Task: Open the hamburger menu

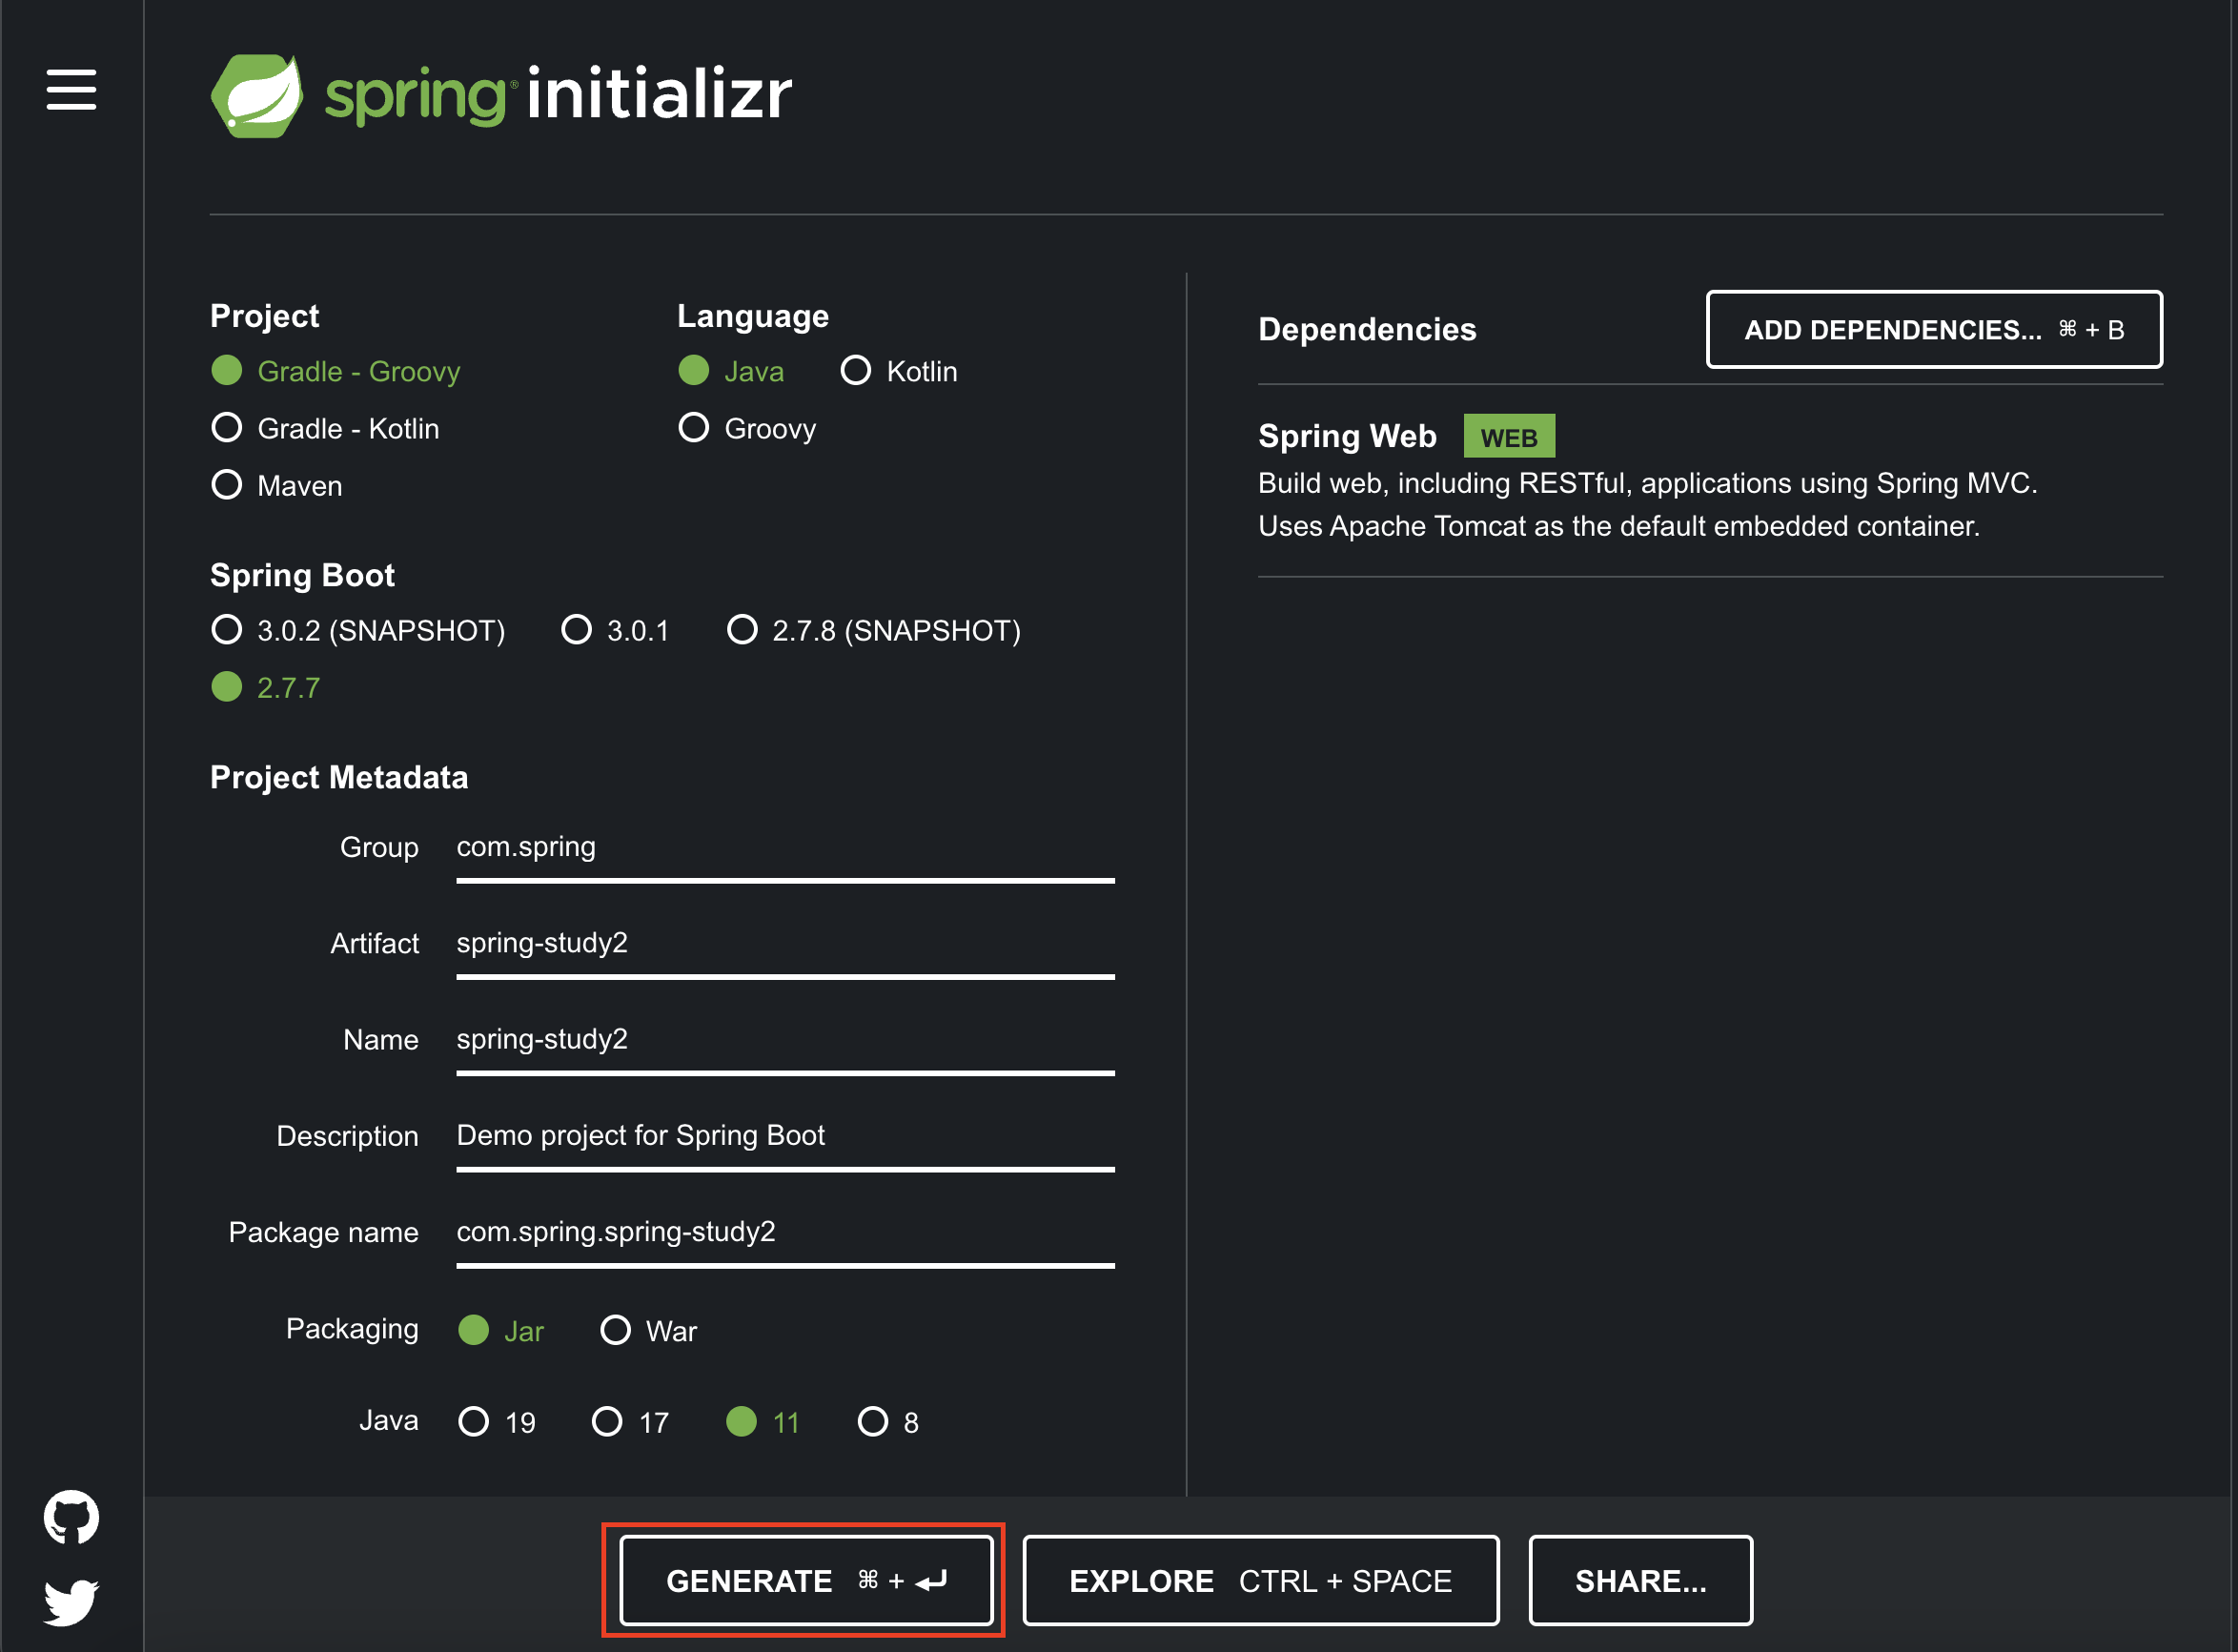Action: pyautogui.click(x=71, y=90)
